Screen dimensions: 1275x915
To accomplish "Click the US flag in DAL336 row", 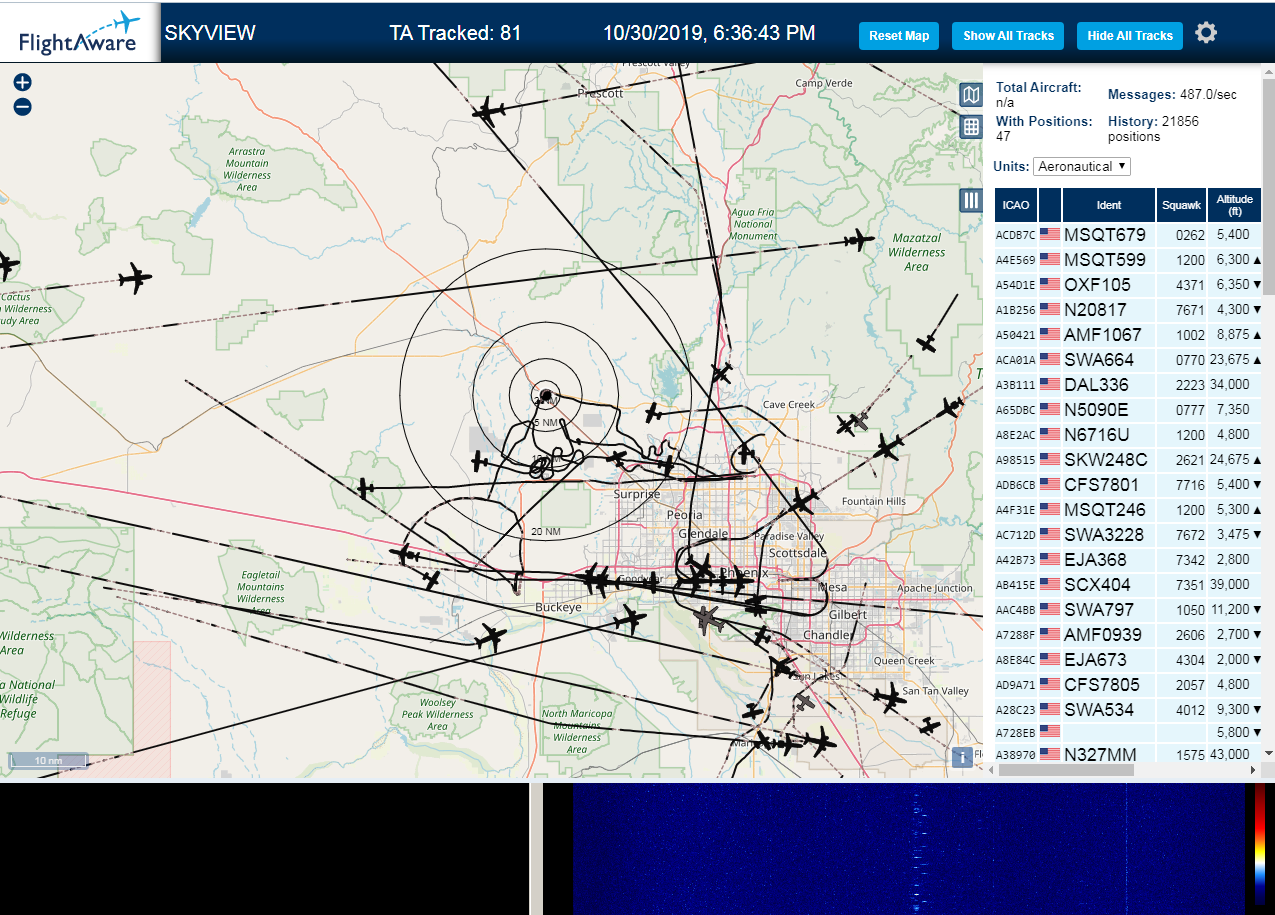I will point(1050,384).
